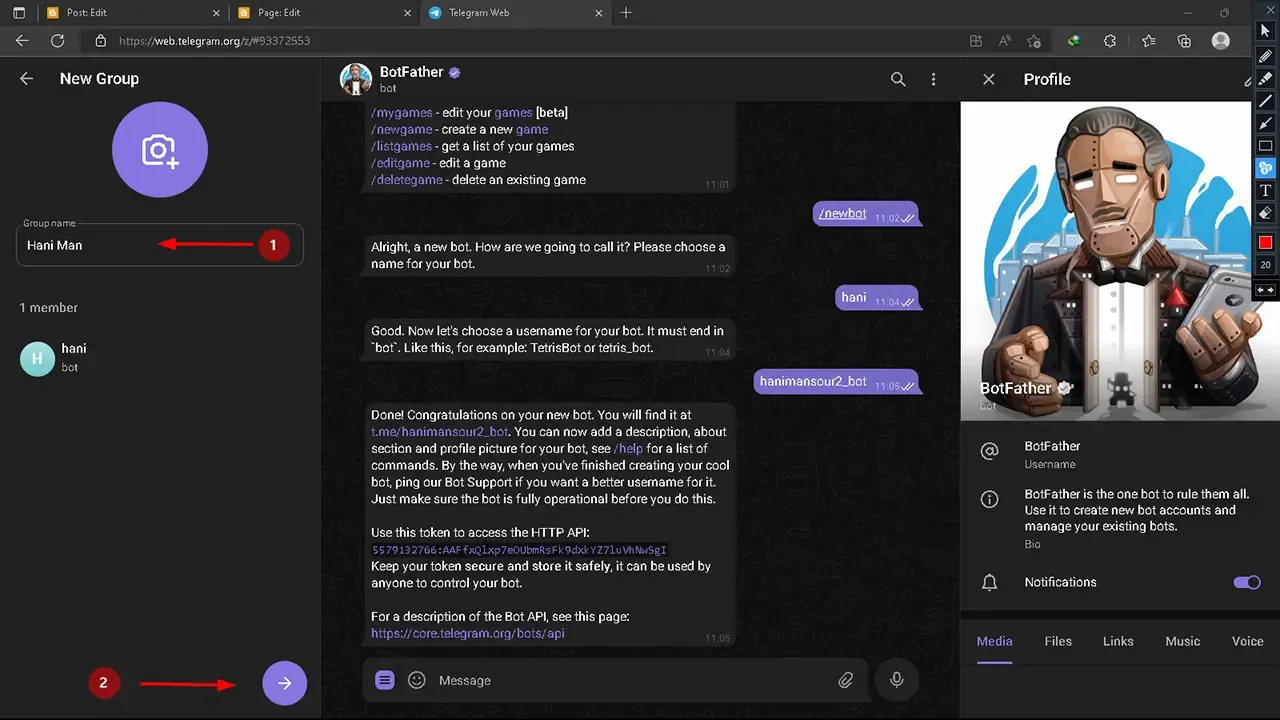Screen dimensions: 1280x720
Task: Search within the BotFather chat
Action: pos(898,79)
